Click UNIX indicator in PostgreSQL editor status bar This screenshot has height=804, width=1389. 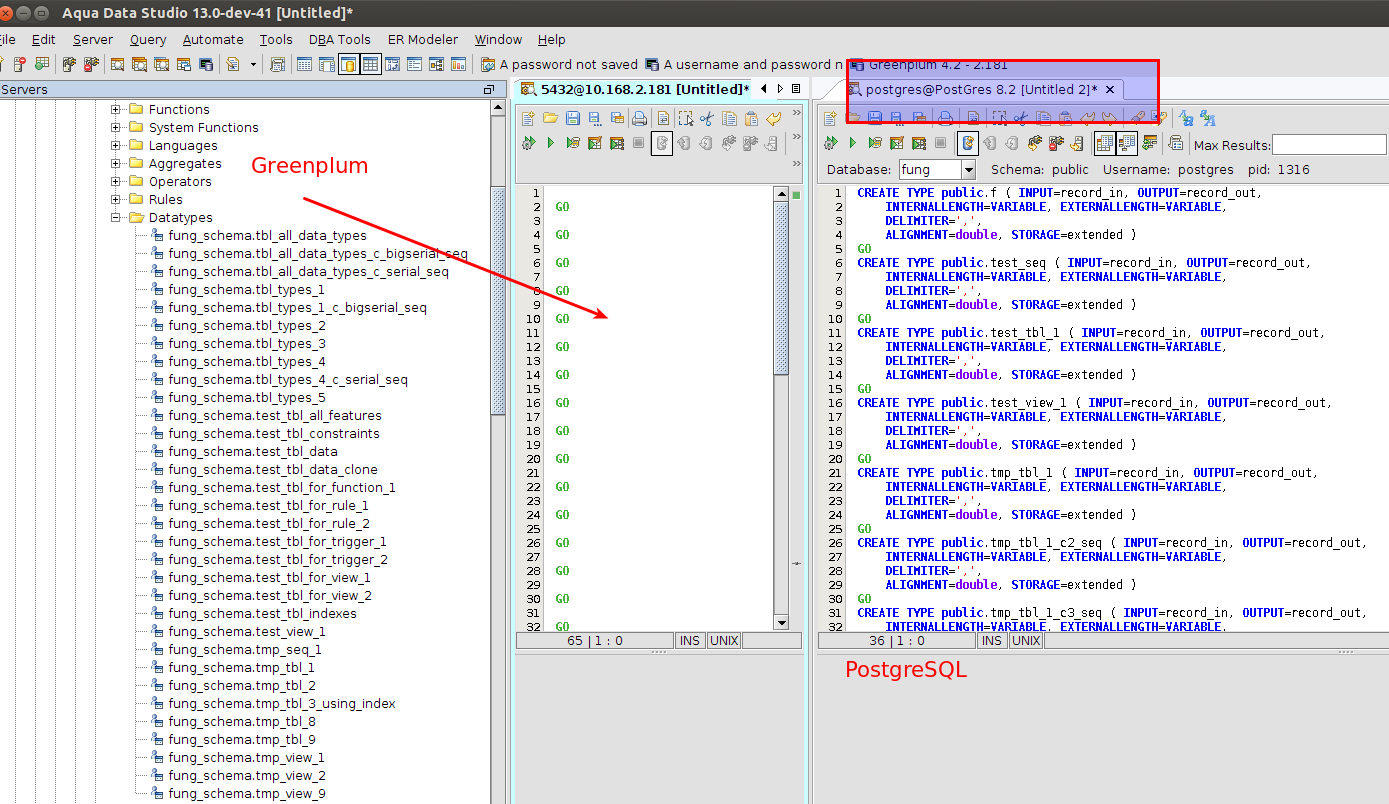tap(1025, 640)
